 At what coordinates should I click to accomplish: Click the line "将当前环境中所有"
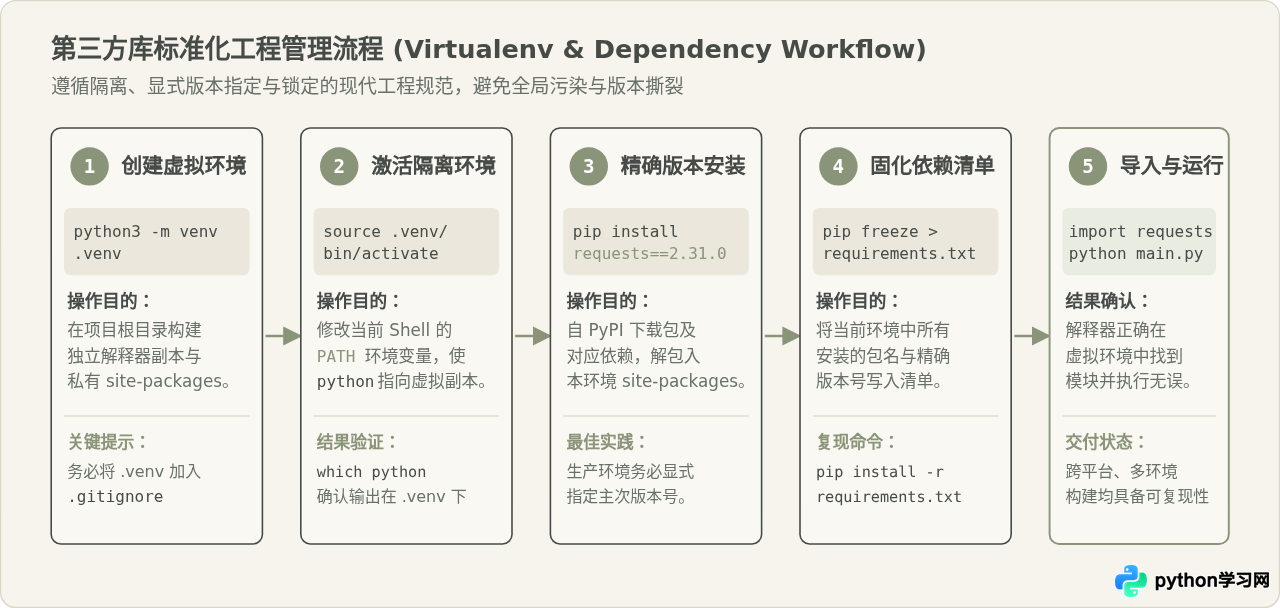(x=883, y=330)
